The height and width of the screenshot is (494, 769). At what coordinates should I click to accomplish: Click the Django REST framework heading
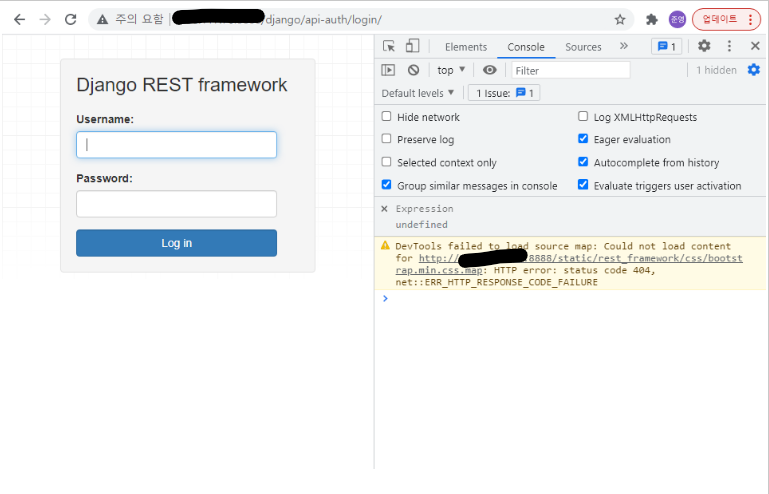tap(182, 85)
